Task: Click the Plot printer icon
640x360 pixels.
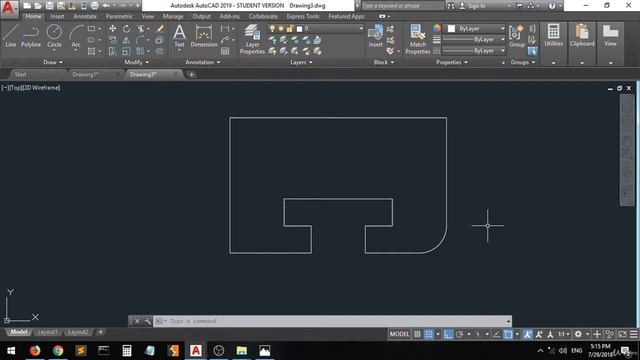Action: click(x=94, y=6)
